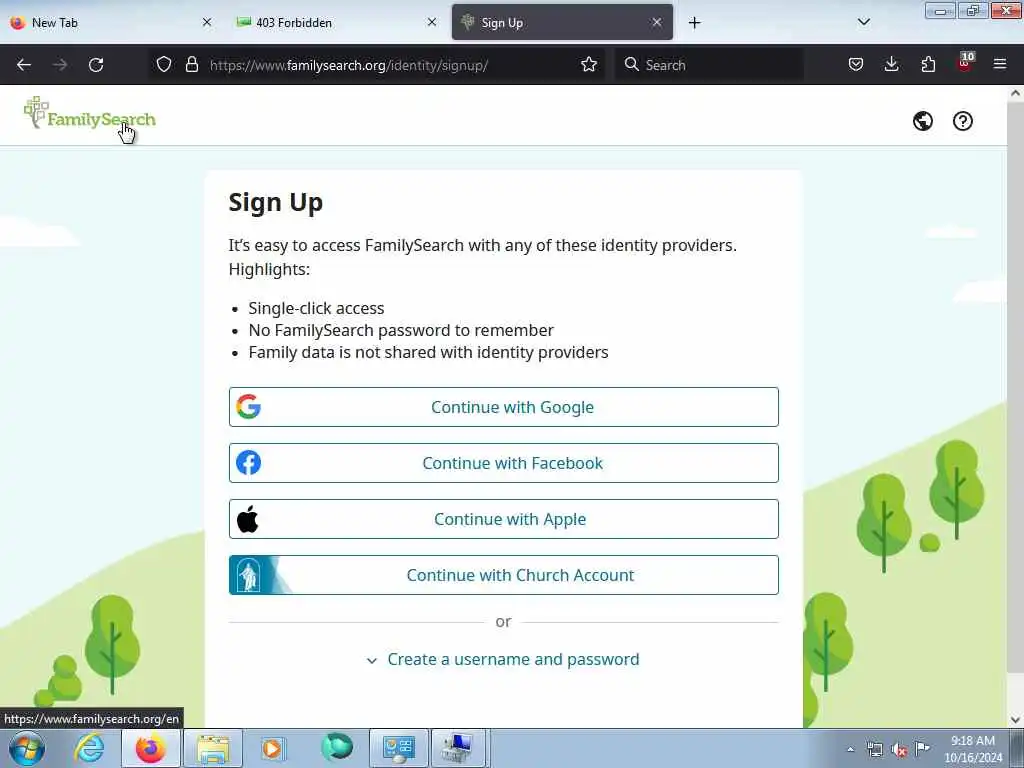Screen dimensions: 1024x768
Task: Continue with Facebook
Action: click(504, 463)
